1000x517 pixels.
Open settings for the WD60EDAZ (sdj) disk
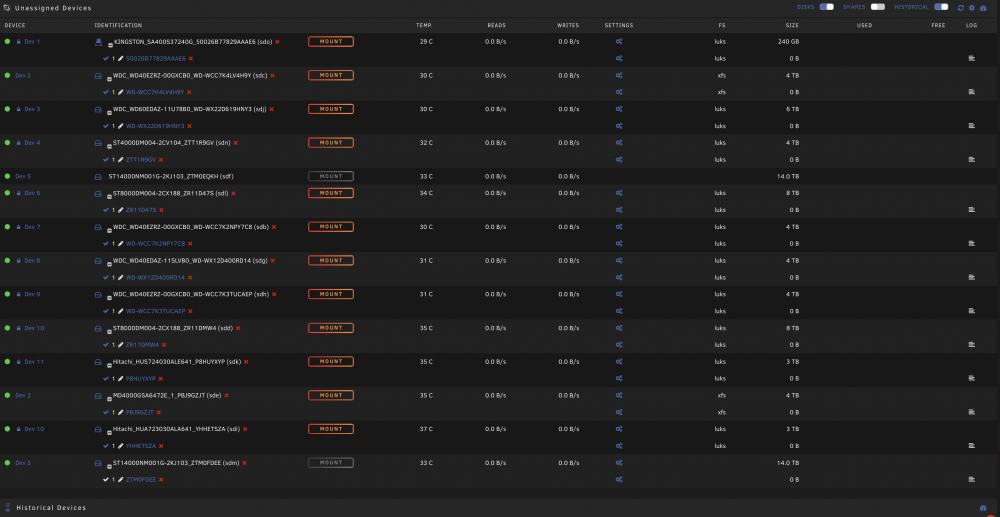619,109
